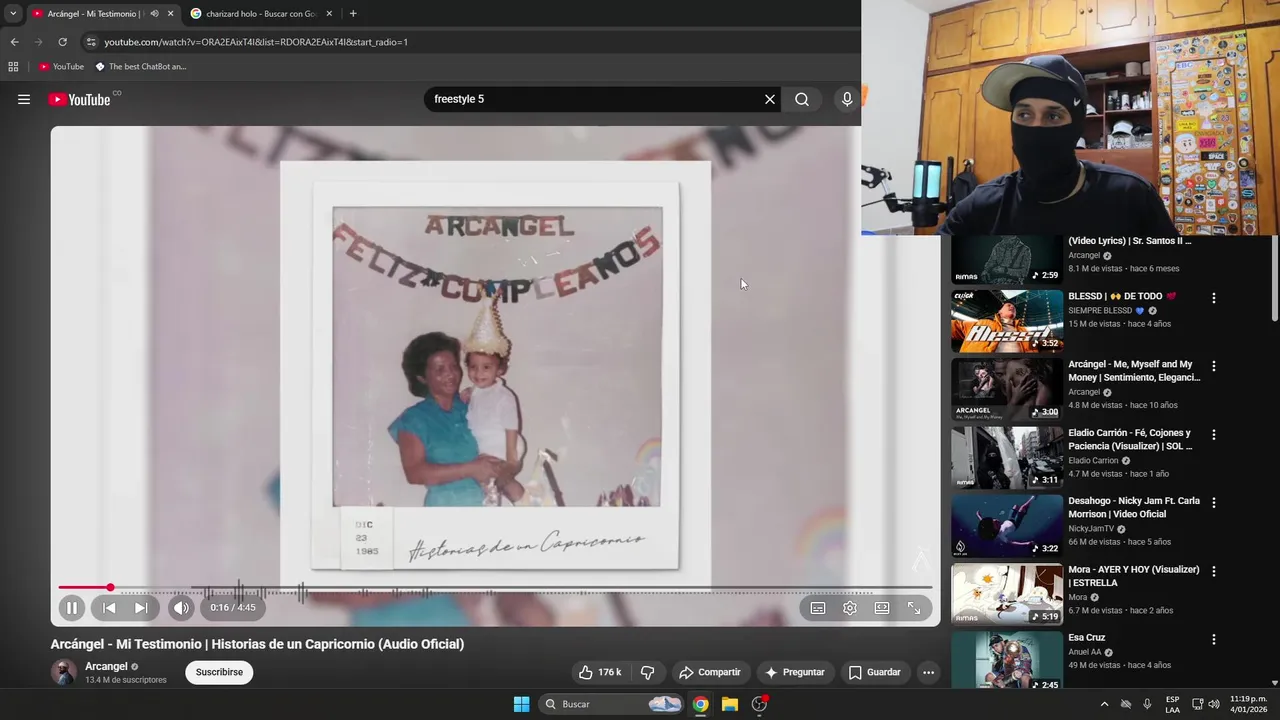
Task: Open Chrome tab search dropdown arrow
Action: tap(13, 14)
